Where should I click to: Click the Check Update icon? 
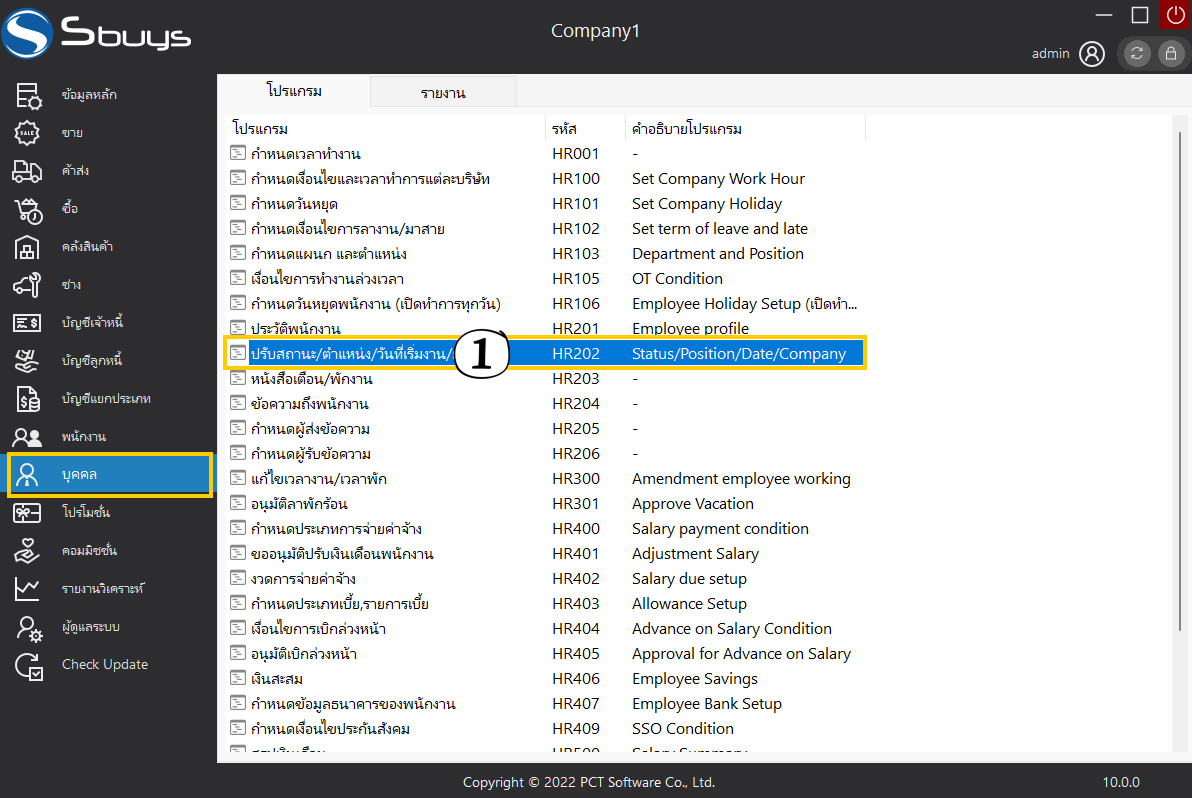tap(28, 665)
